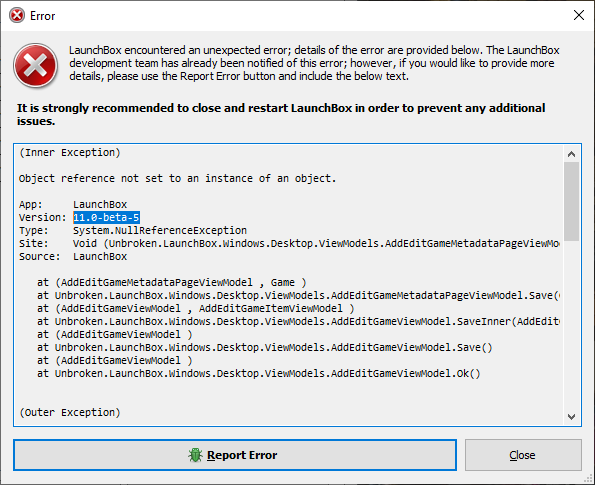Click the 'App: LaunchBox' line
Image resolution: width=595 pixels, height=485 pixels.
[x=73, y=205]
